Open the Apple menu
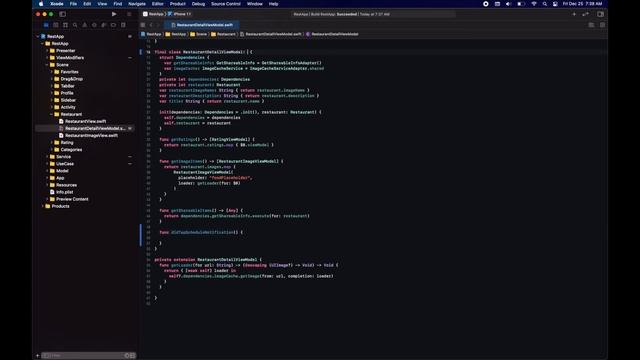This screenshot has width=640, height=360. [x=41, y=4]
